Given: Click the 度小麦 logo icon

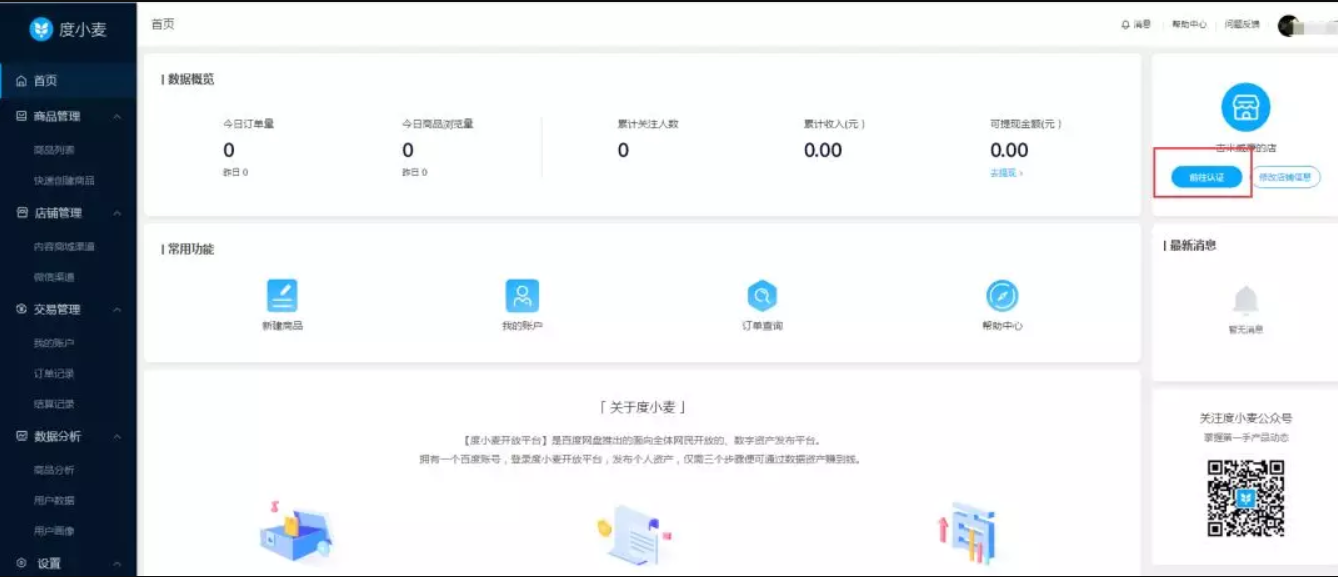Looking at the screenshot, I should (x=41, y=29).
